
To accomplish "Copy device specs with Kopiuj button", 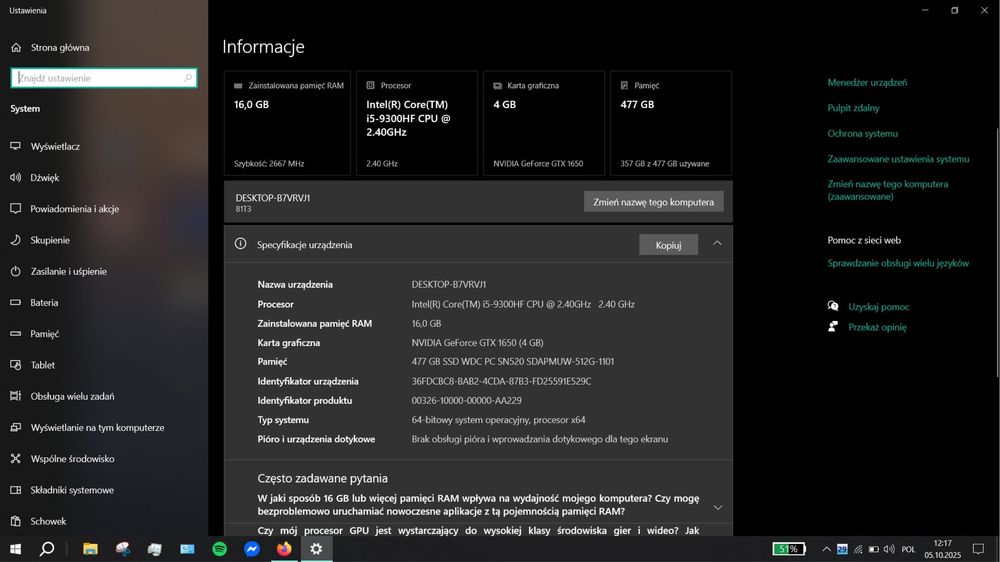I will tap(668, 245).
